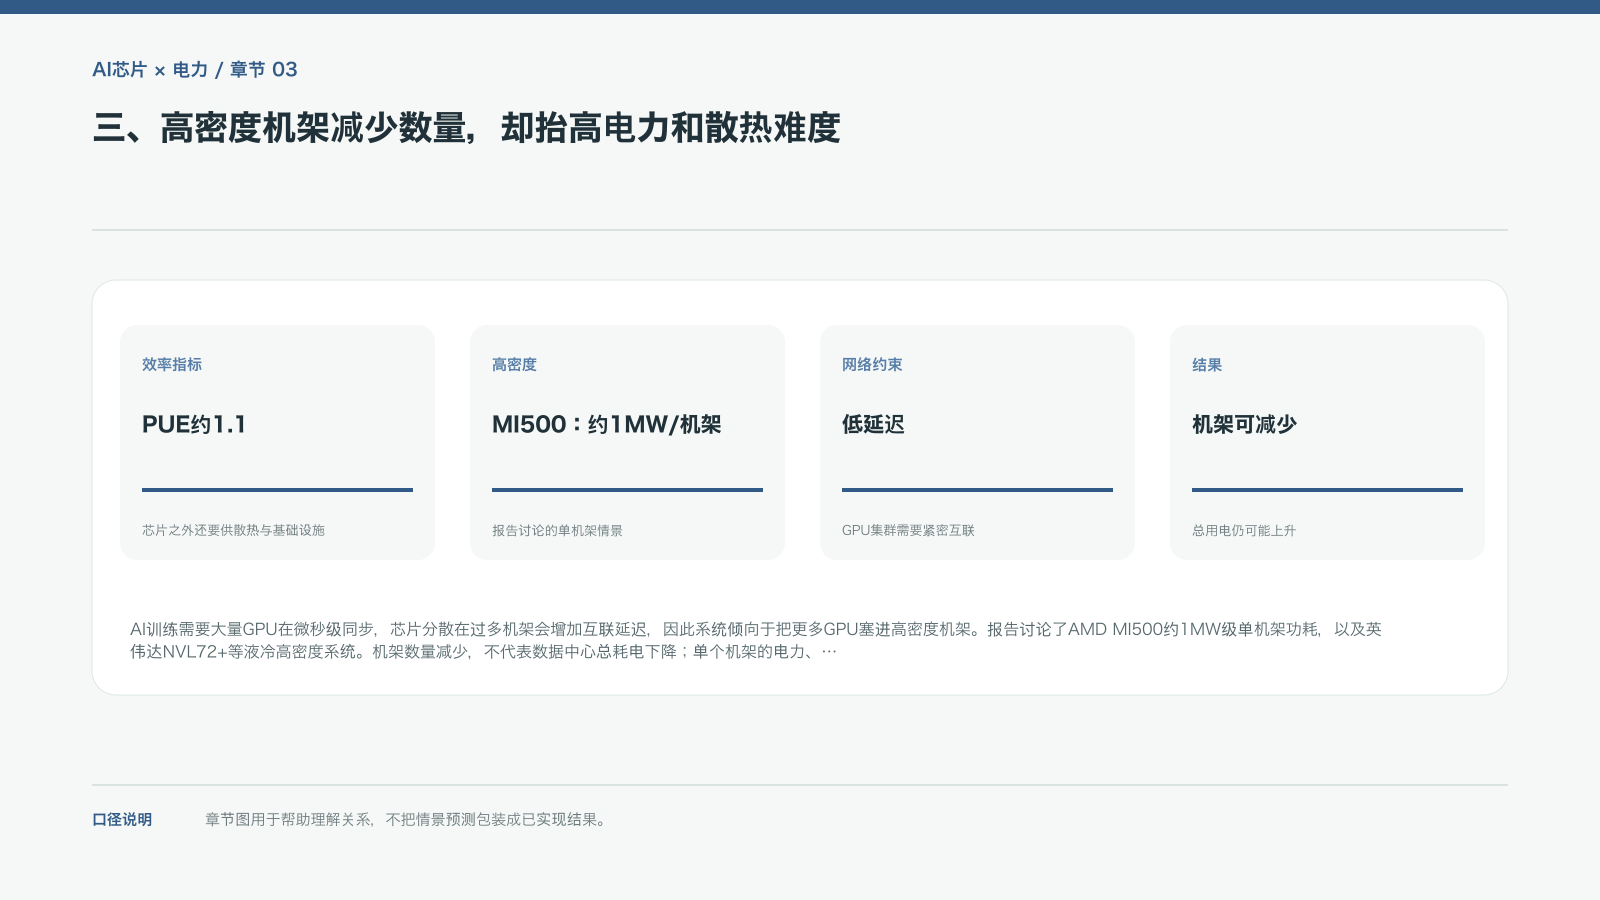Select the value '低延迟'
The height and width of the screenshot is (900, 1600).
point(873,424)
